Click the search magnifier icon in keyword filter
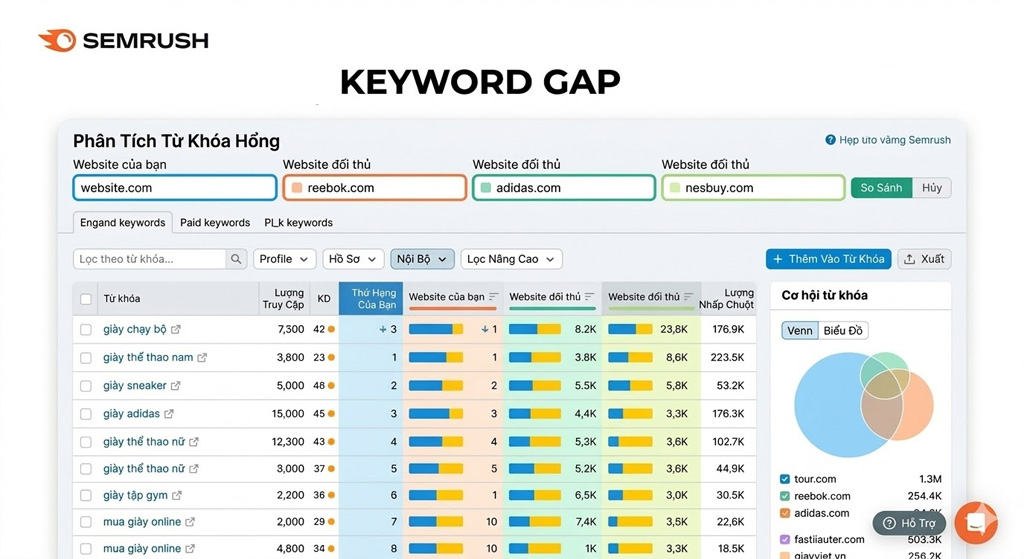 click(x=236, y=259)
